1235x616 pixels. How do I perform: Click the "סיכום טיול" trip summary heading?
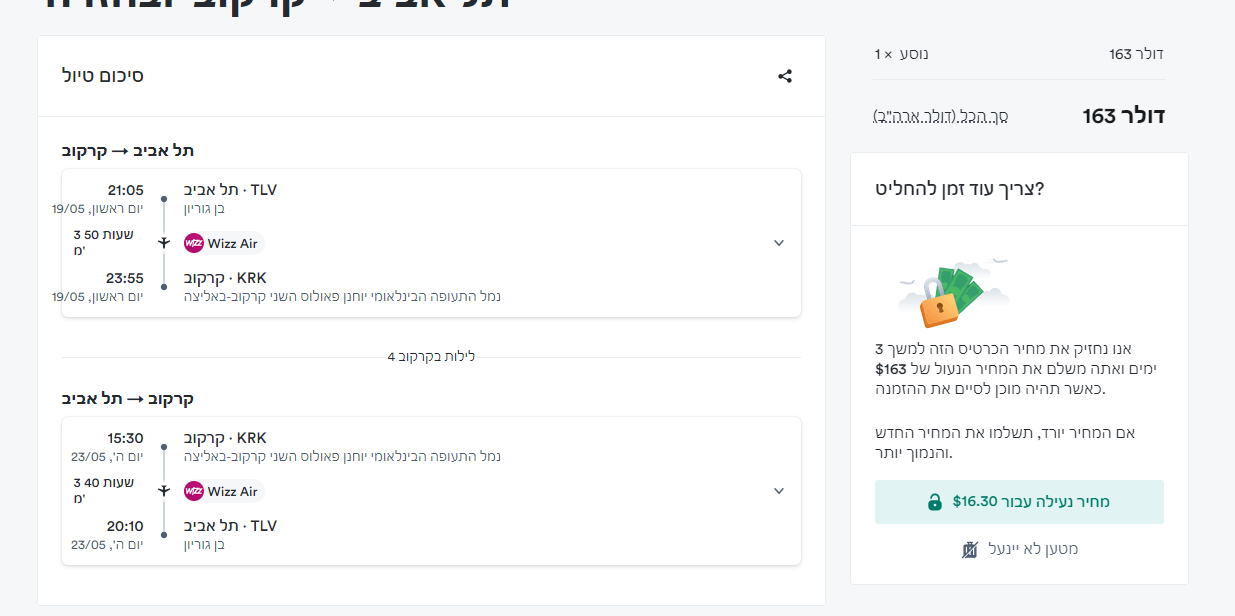point(103,76)
